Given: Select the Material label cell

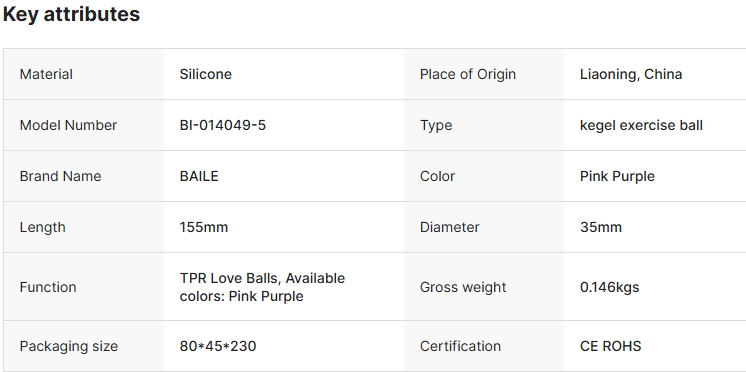Looking at the screenshot, I should [x=84, y=74].
